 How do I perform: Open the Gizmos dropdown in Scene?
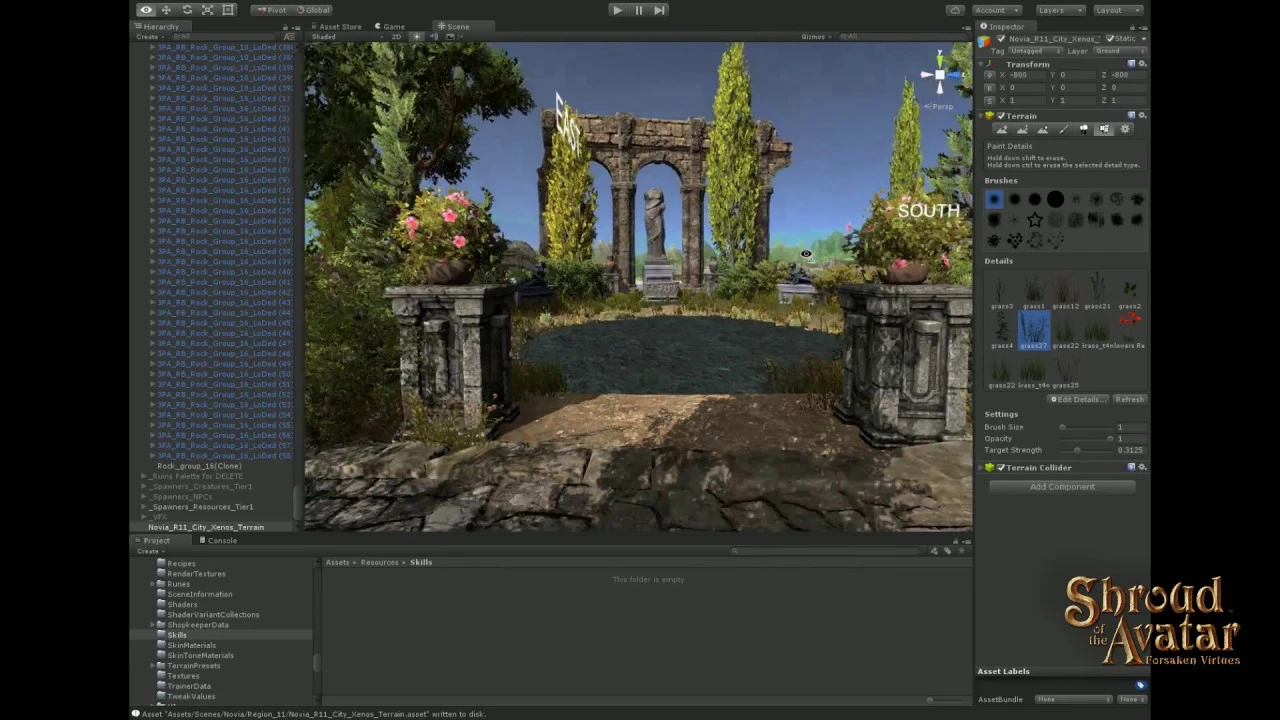pos(816,37)
